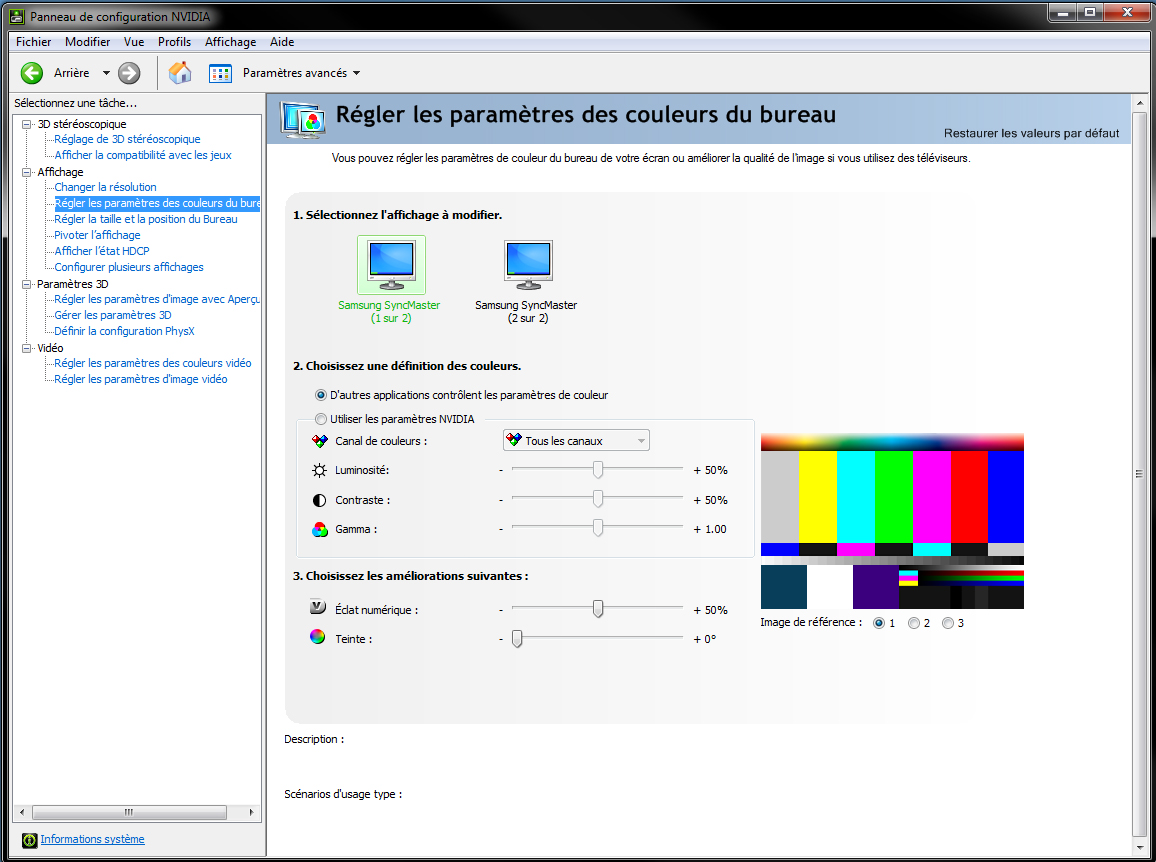Image resolution: width=1156 pixels, height=862 pixels.
Task: Click the Teinte color wheel icon
Action: pos(318,637)
